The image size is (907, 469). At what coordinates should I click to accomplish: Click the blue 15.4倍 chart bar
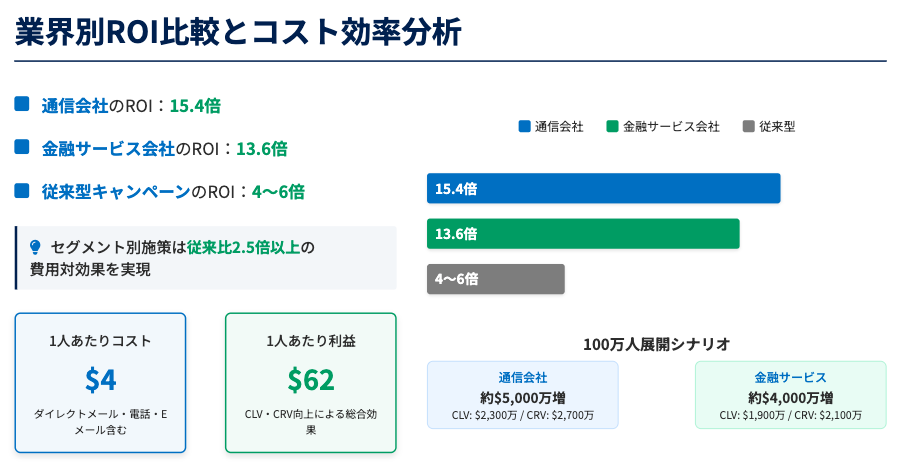tap(603, 189)
